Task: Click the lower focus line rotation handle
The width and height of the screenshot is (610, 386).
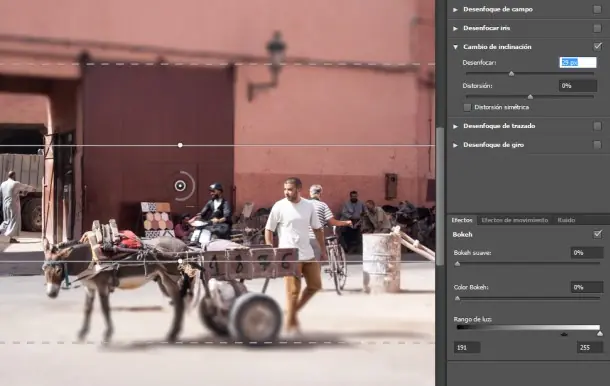Action: (180, 261)
